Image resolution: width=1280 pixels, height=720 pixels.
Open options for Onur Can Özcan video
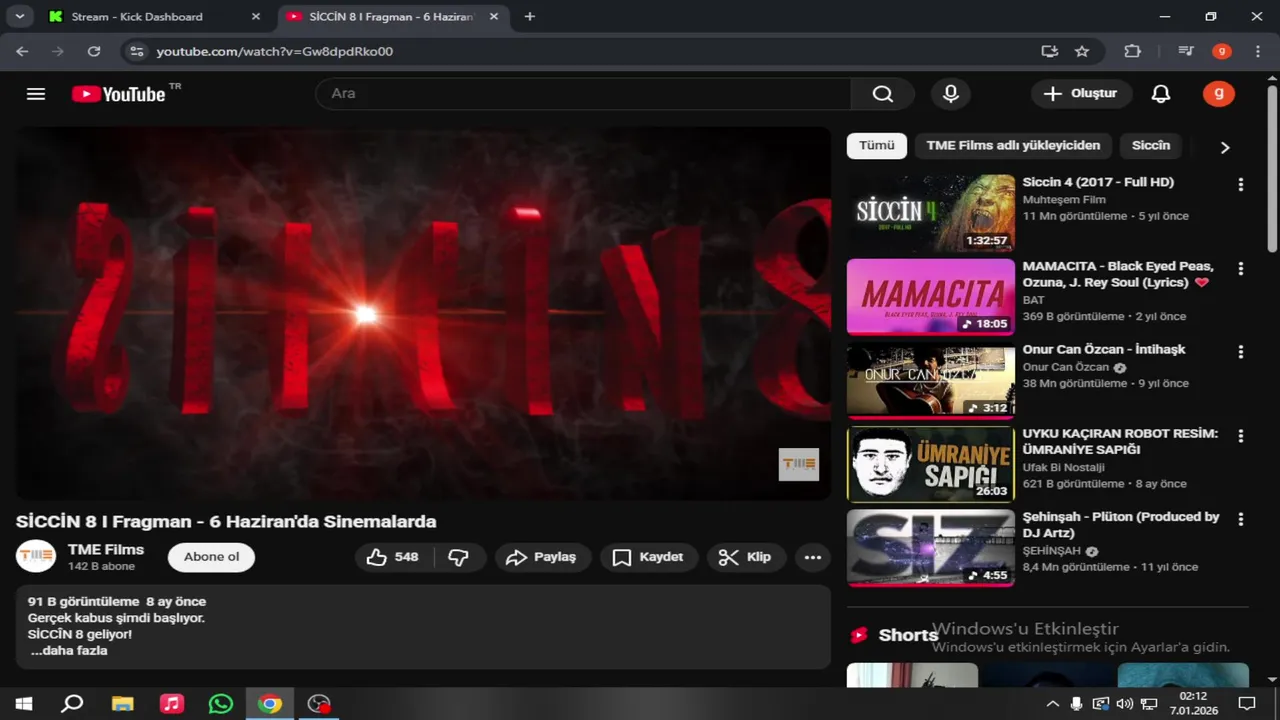(1240, 352)
